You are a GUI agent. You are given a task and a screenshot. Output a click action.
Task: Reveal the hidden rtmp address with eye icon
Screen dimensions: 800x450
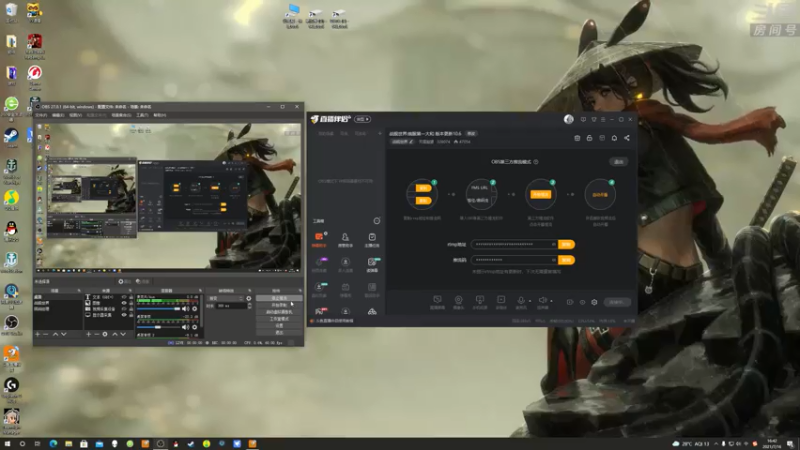(554, 244)
